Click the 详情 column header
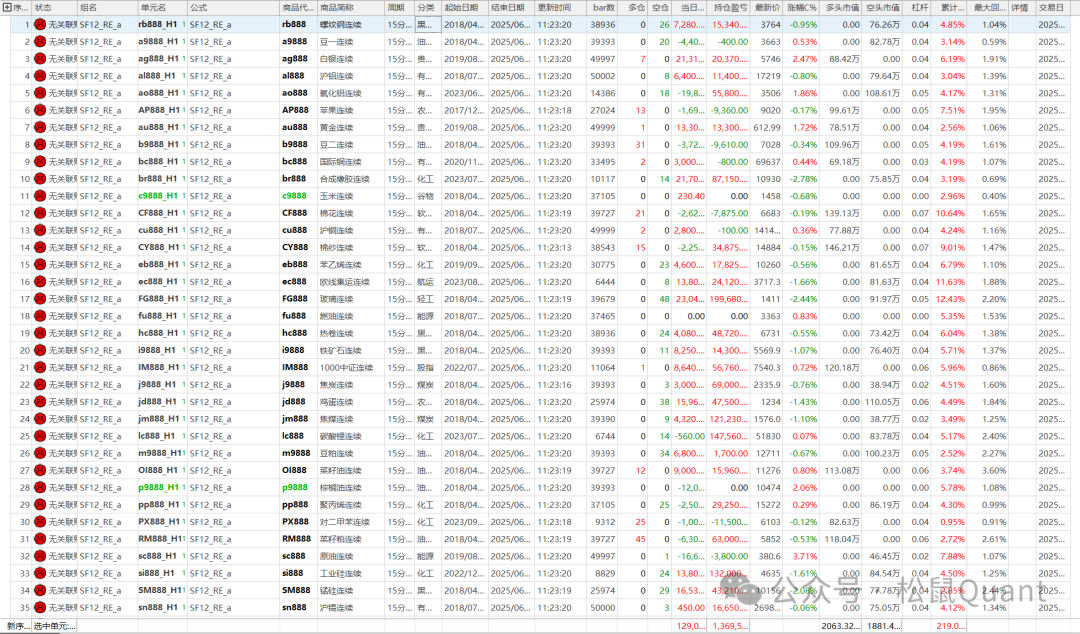This screenshot has width=1080, height=634. pyautogui.click(x=1020, y=7)
